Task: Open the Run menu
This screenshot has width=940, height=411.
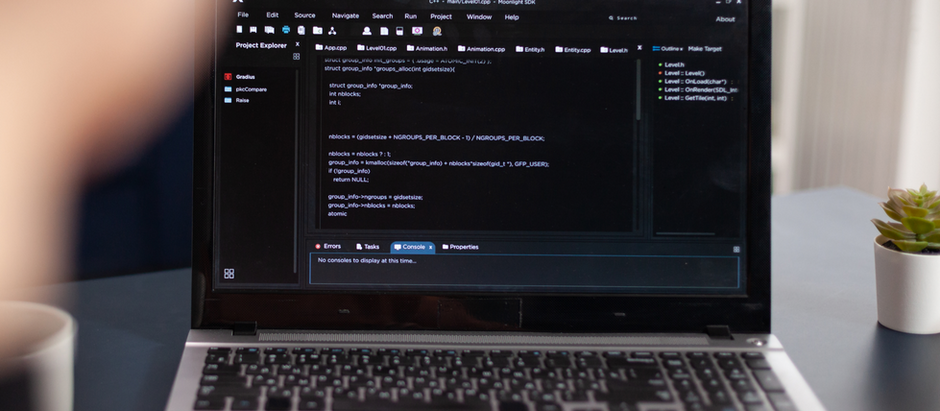Action: (411, 16)
